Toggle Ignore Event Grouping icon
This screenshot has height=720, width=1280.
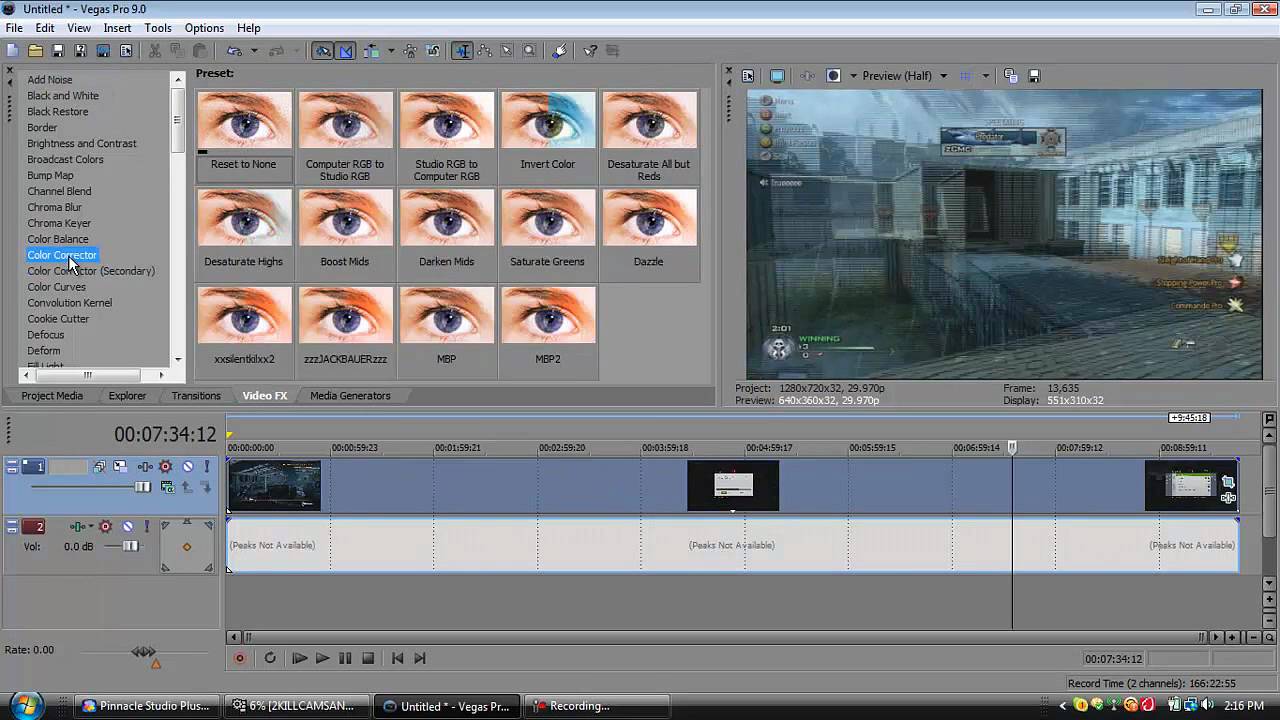click(x=432, y=51)
